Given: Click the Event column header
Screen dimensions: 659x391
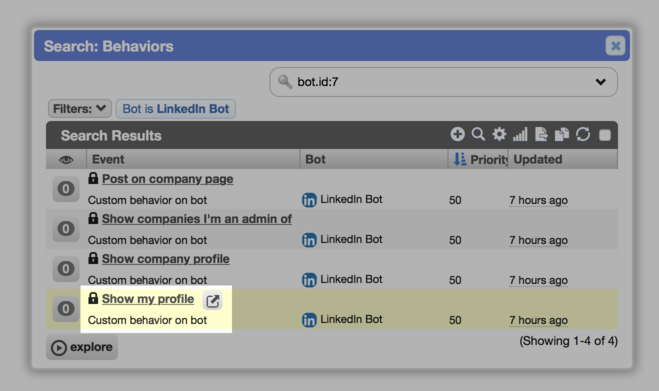Looking at the screenshot, I should click(x=193, y=159).
